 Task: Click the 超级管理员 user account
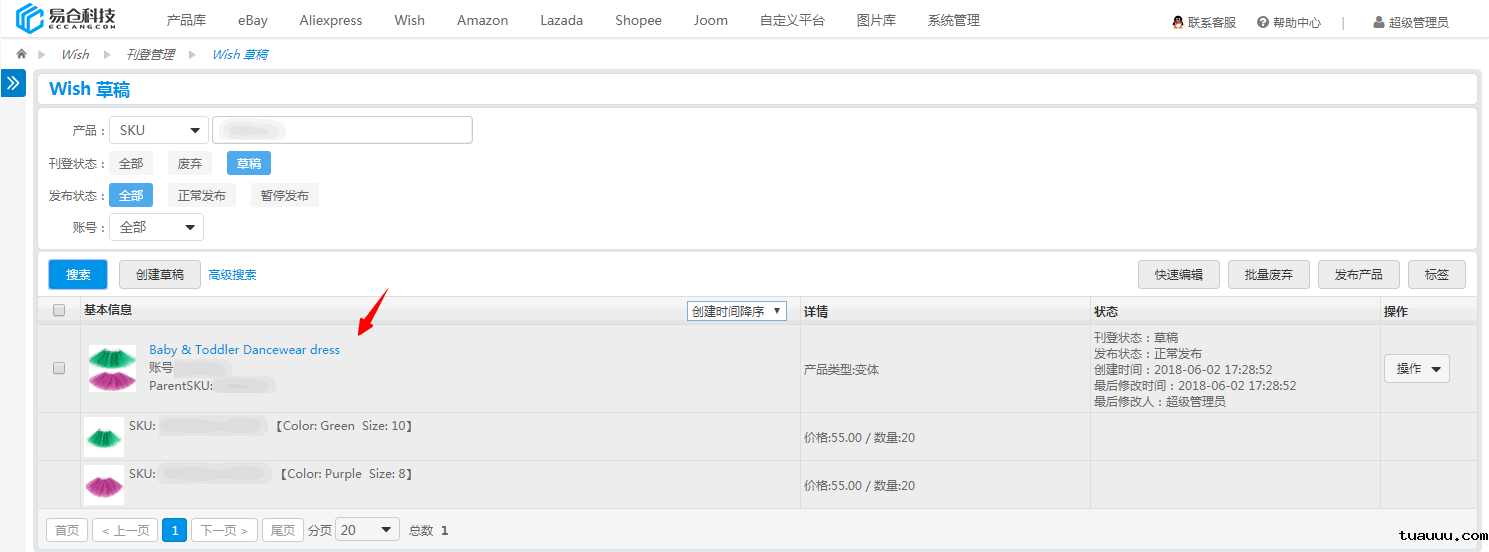tap(1410, 22)
